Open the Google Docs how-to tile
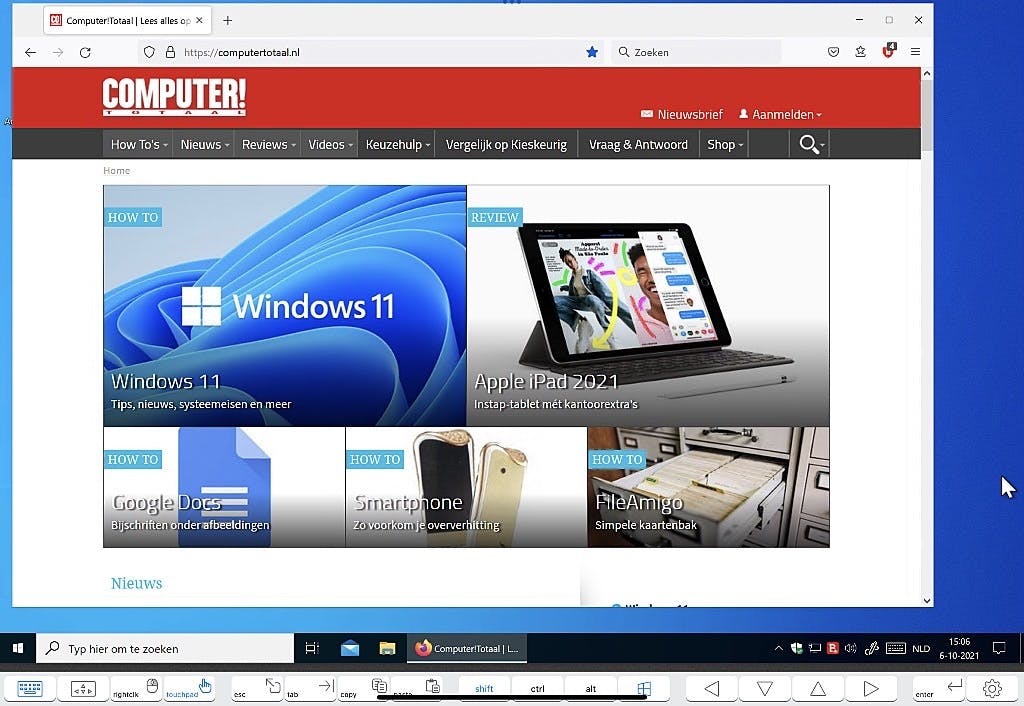This screenshot has height=706, width=1024. pyautogui.click(x=224, y=487)
